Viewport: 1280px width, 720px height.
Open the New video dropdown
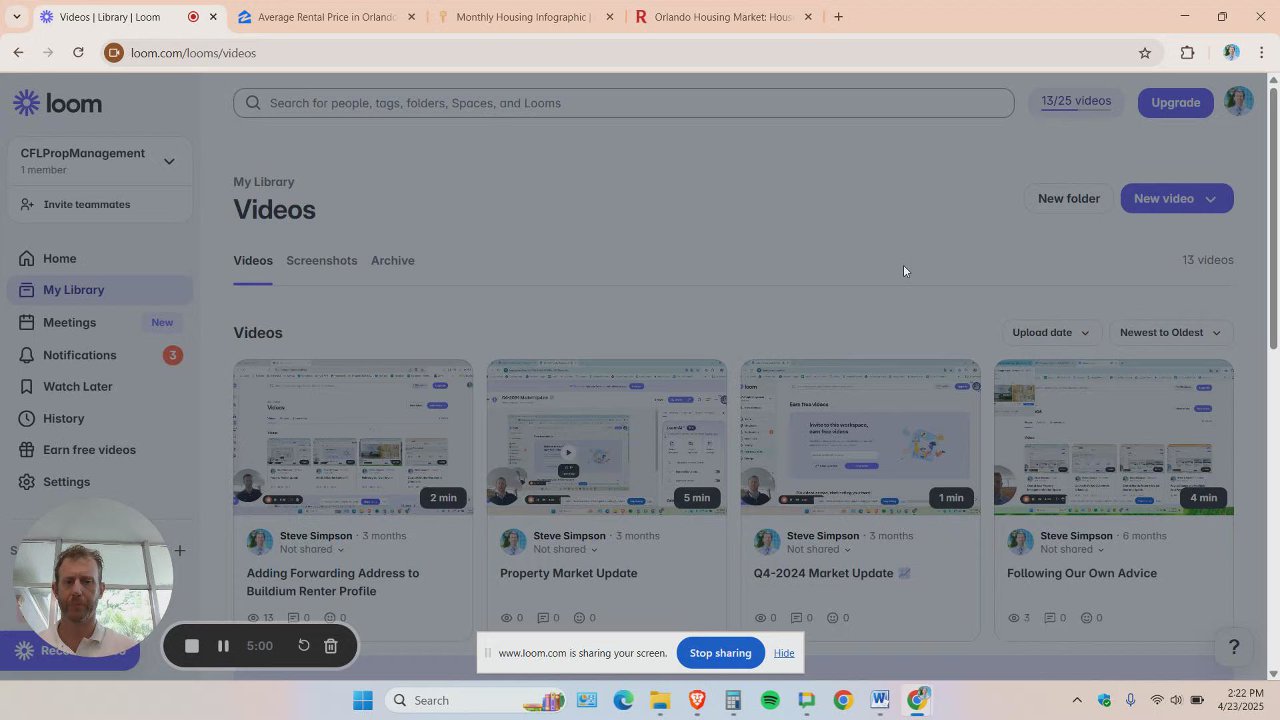click(x=1176, y=198)
